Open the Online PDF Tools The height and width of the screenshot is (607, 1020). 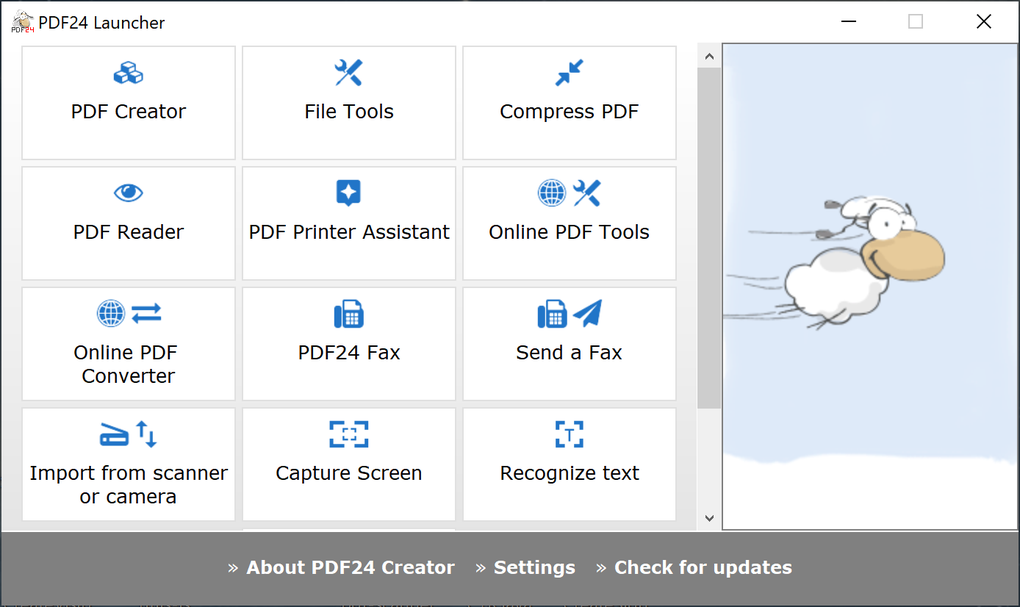tap(568, 223)
